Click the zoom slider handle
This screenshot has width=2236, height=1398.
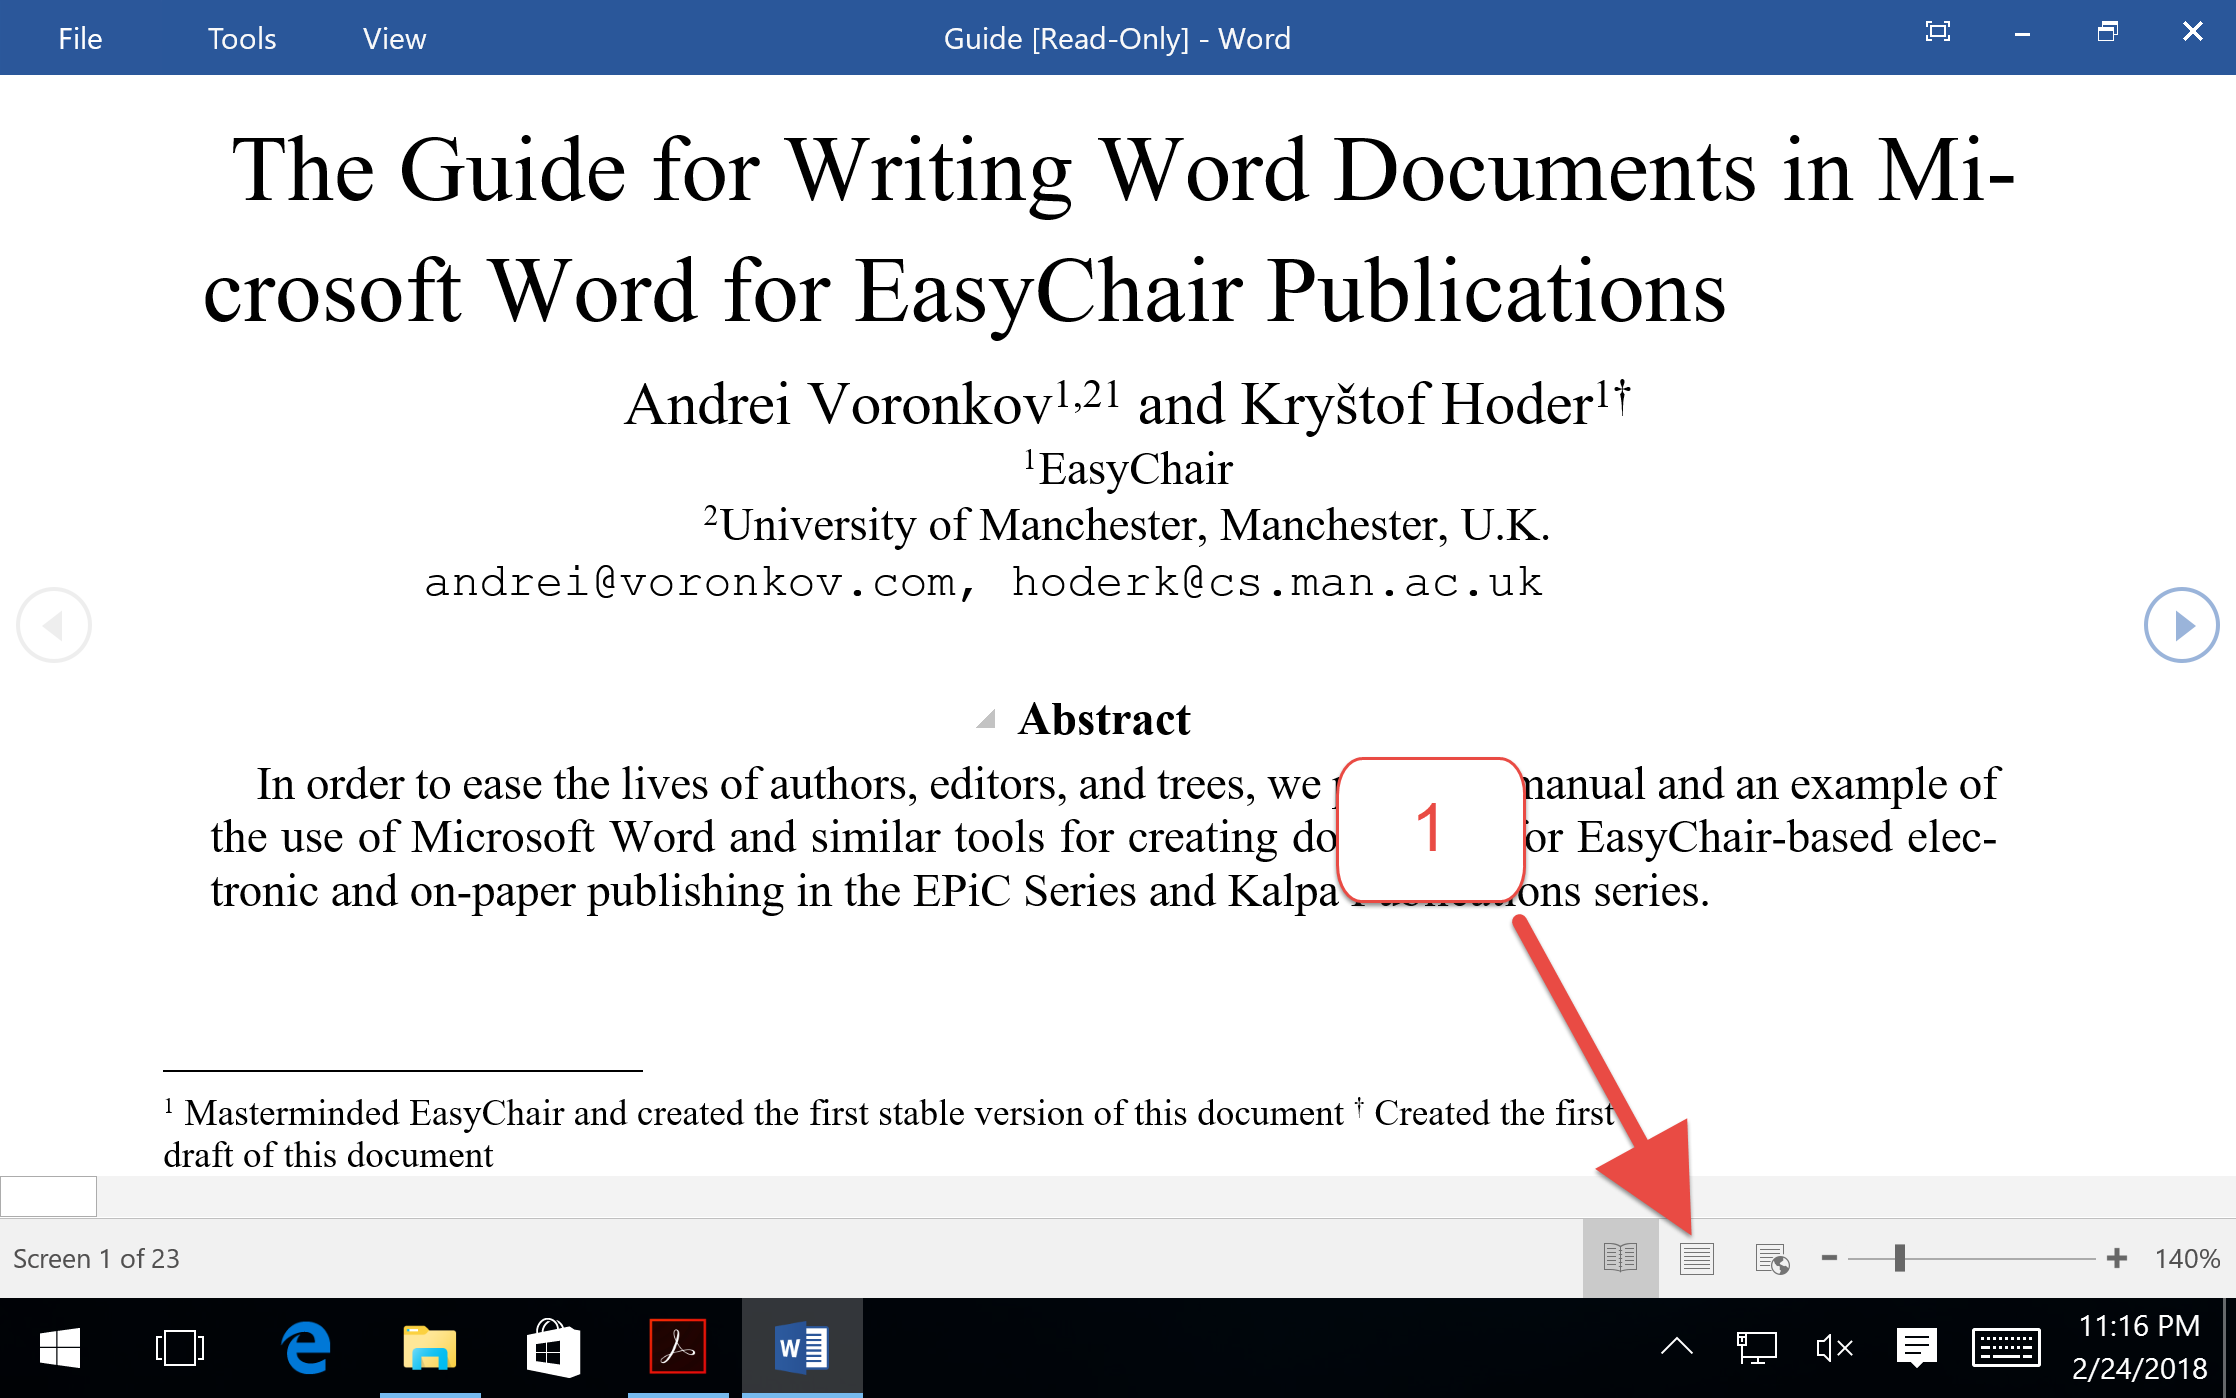1899,1258
